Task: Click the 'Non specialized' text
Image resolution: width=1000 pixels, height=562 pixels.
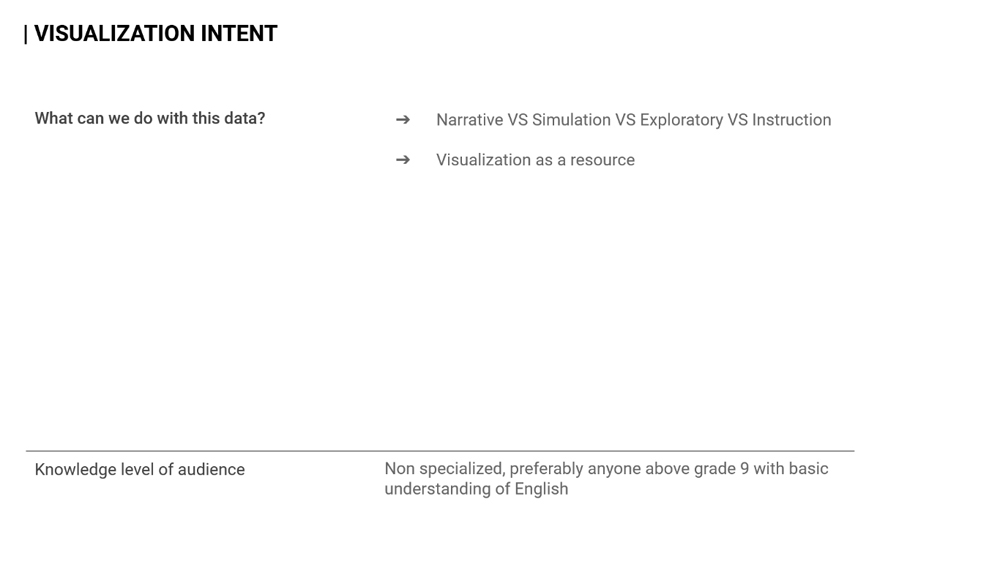Action: coord(443,469)
